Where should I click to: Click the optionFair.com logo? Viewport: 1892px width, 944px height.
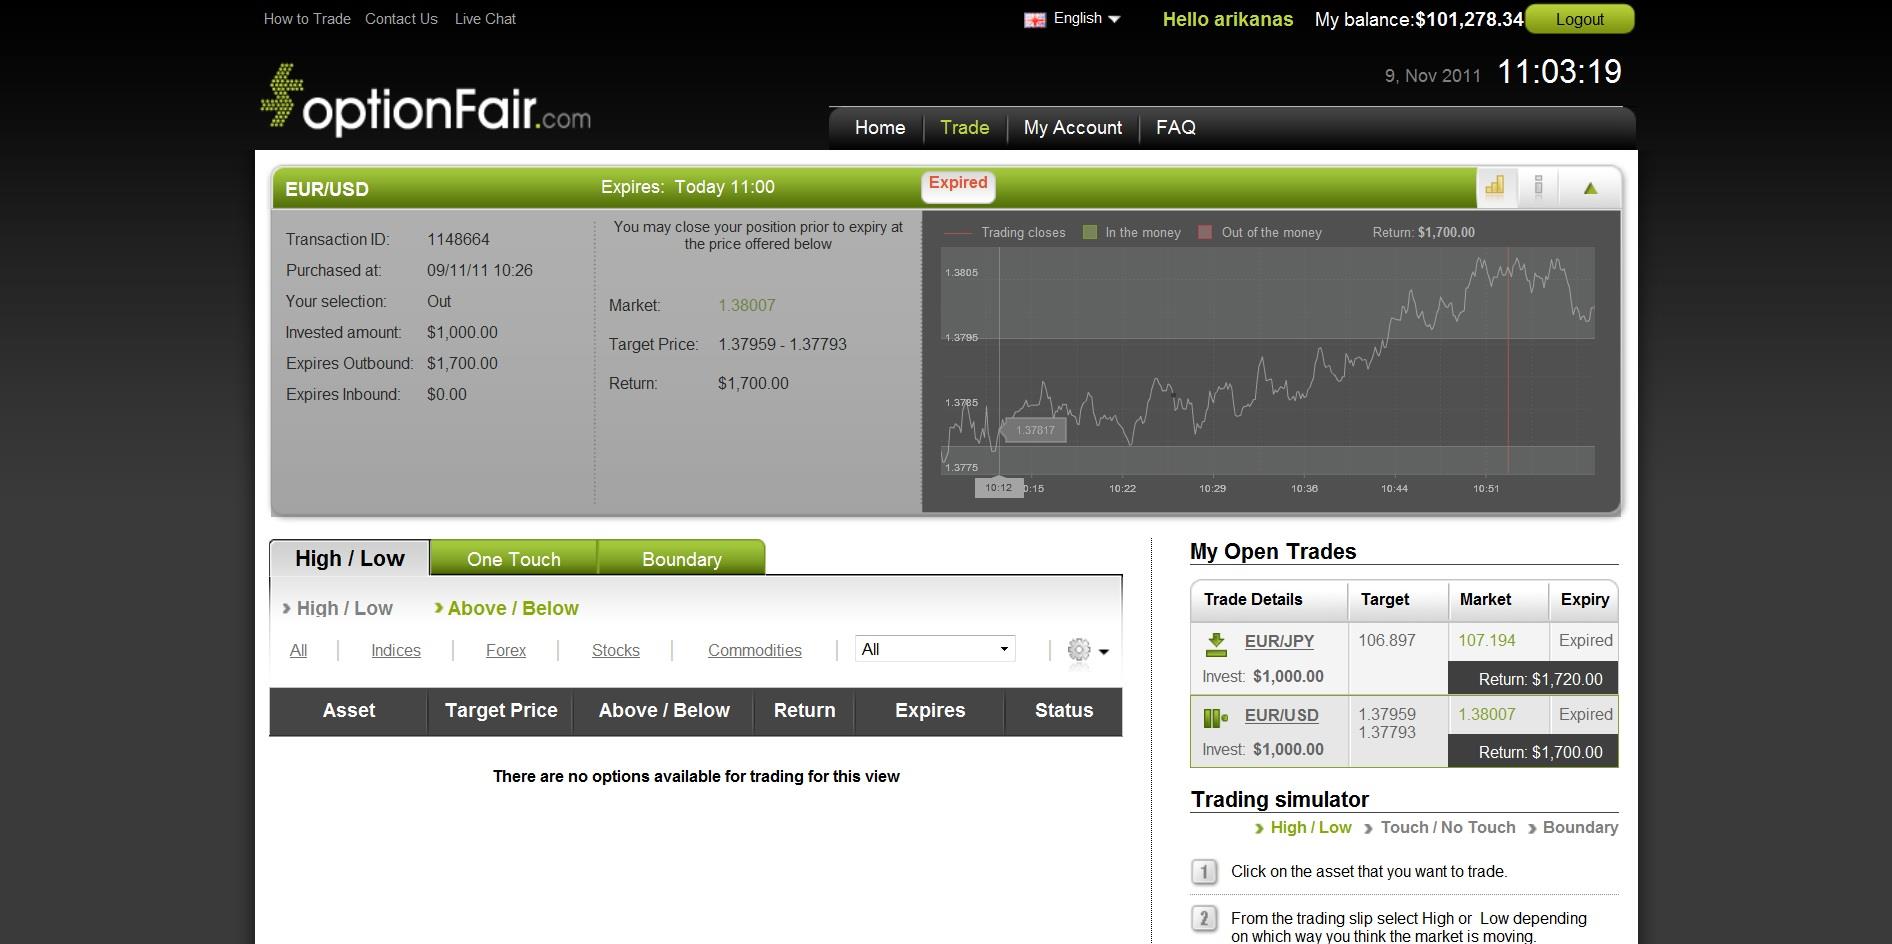pos(426,102)
